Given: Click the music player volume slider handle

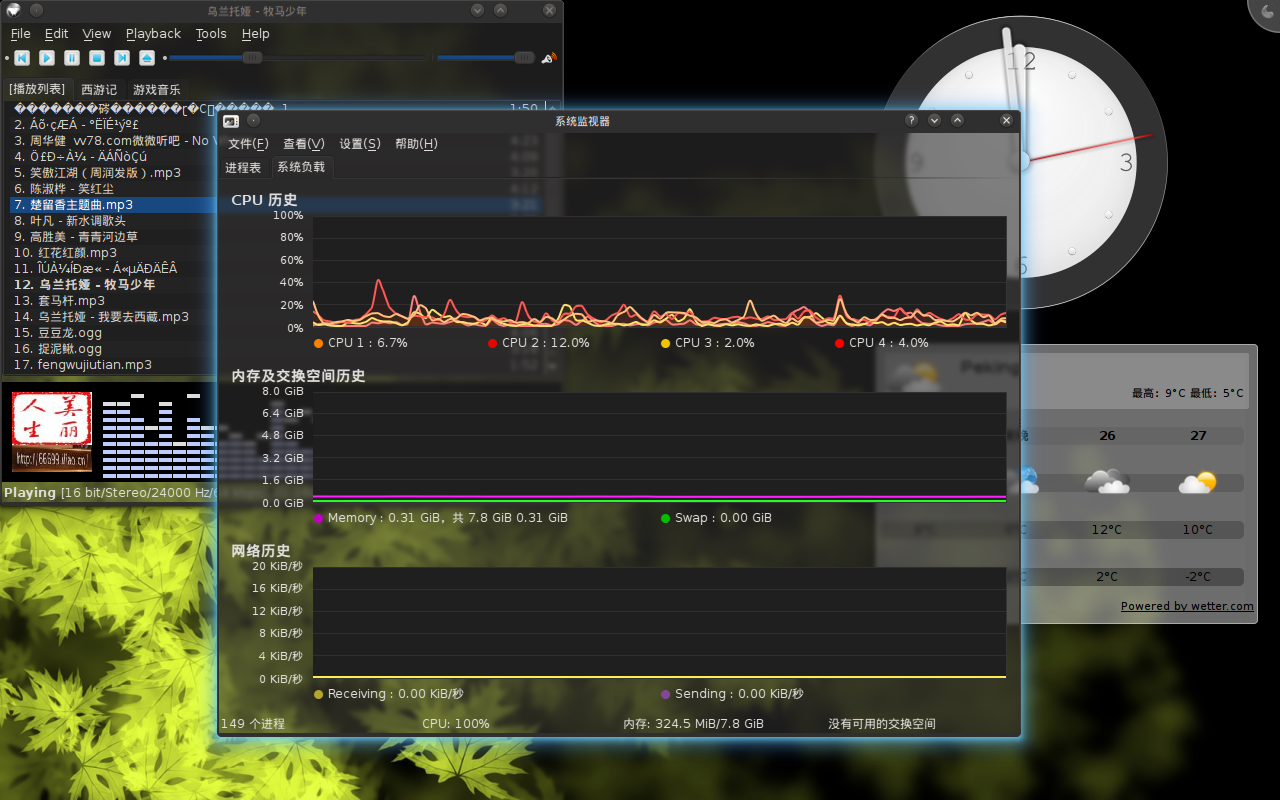Looking at the screenshot, I should pos(524,58).
